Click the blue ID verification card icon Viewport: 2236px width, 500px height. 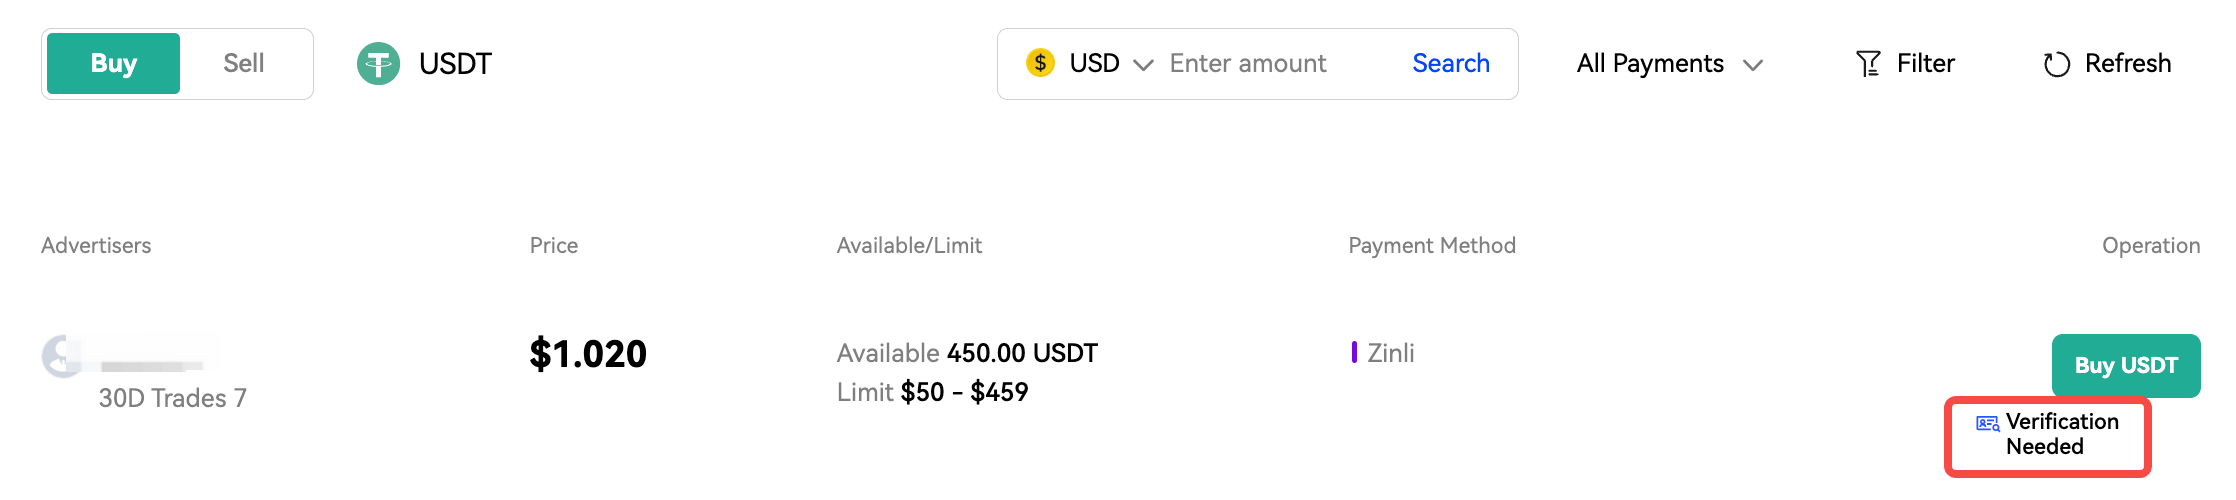coord(1987,423)
